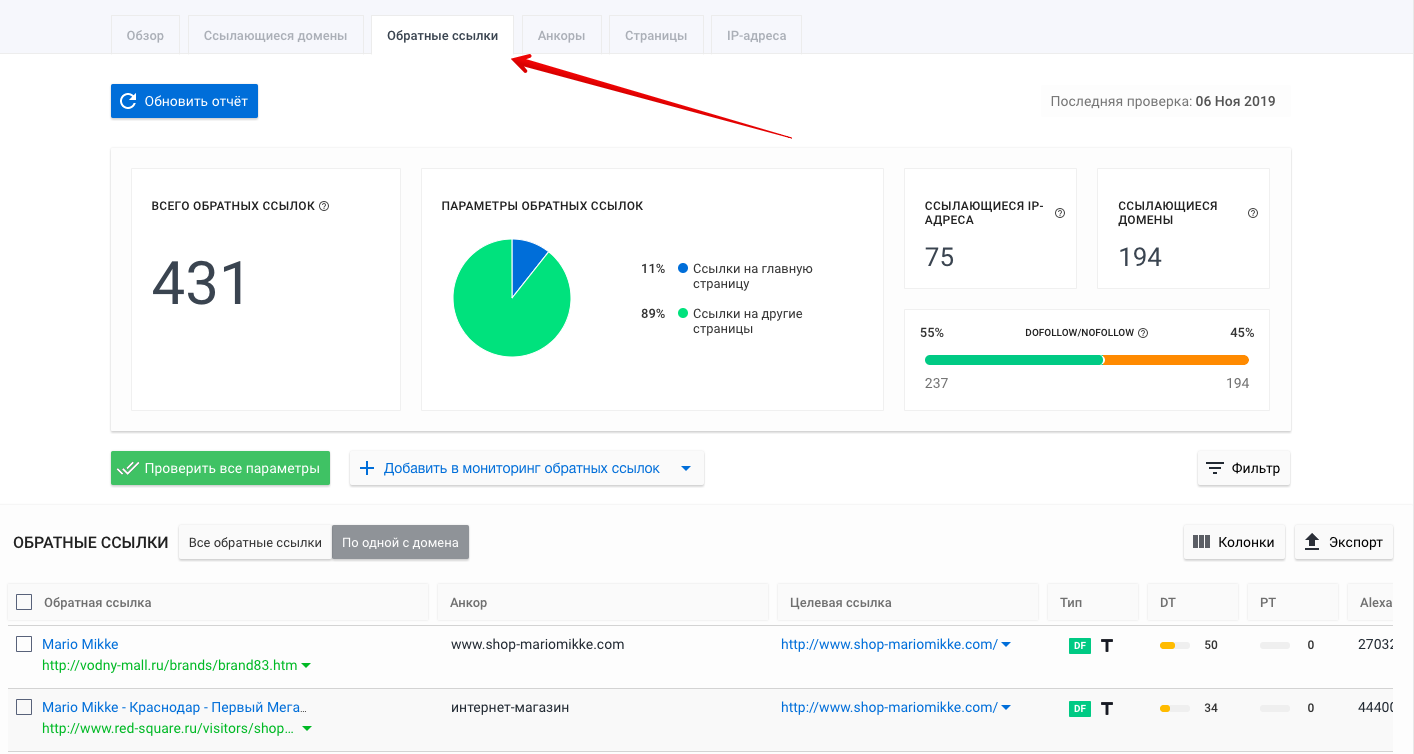This screenshot has width=1414, height=754.
Task: Click the columns icon
Action: click(x=1202, y=542)
